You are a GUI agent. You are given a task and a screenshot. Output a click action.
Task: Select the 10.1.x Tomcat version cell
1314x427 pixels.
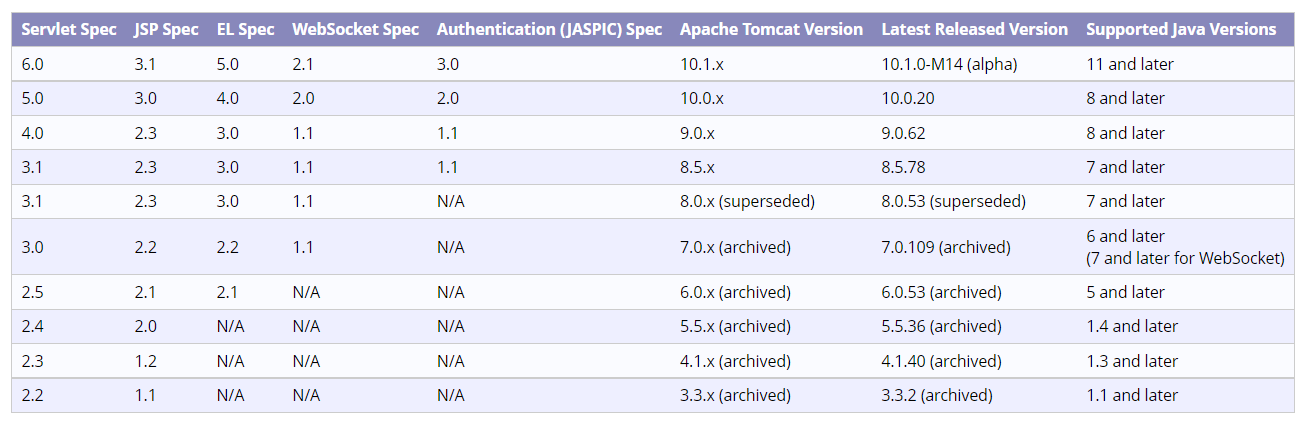tap(702, 64)
